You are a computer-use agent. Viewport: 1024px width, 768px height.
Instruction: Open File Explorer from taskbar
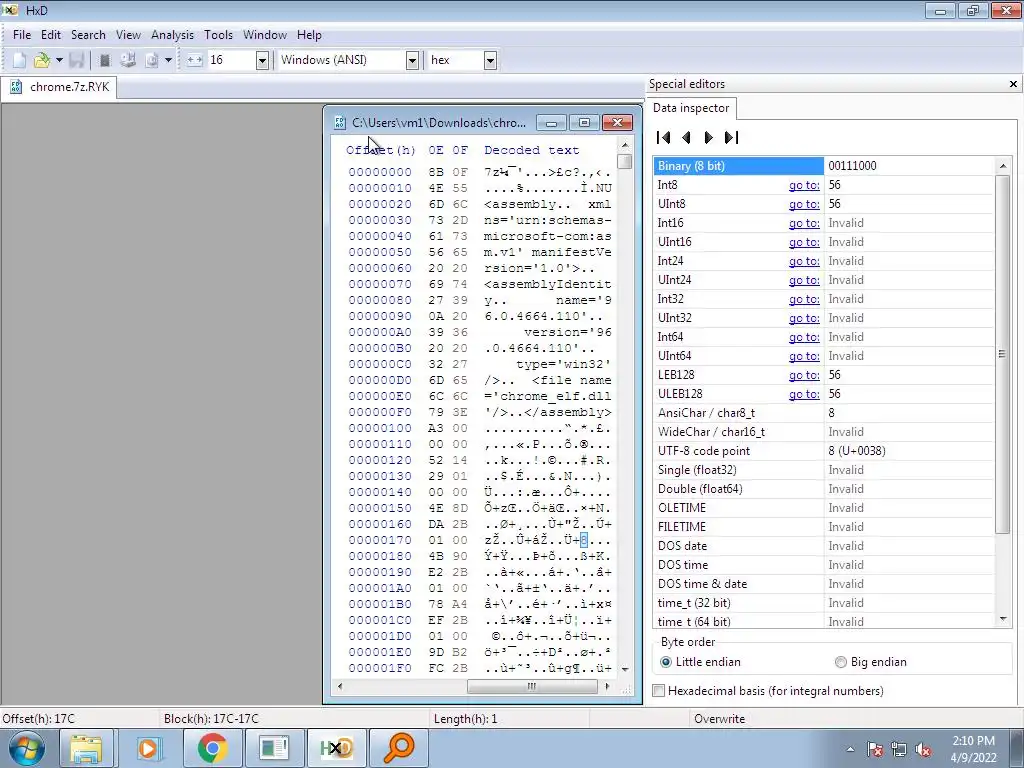(x=86, y=748)
